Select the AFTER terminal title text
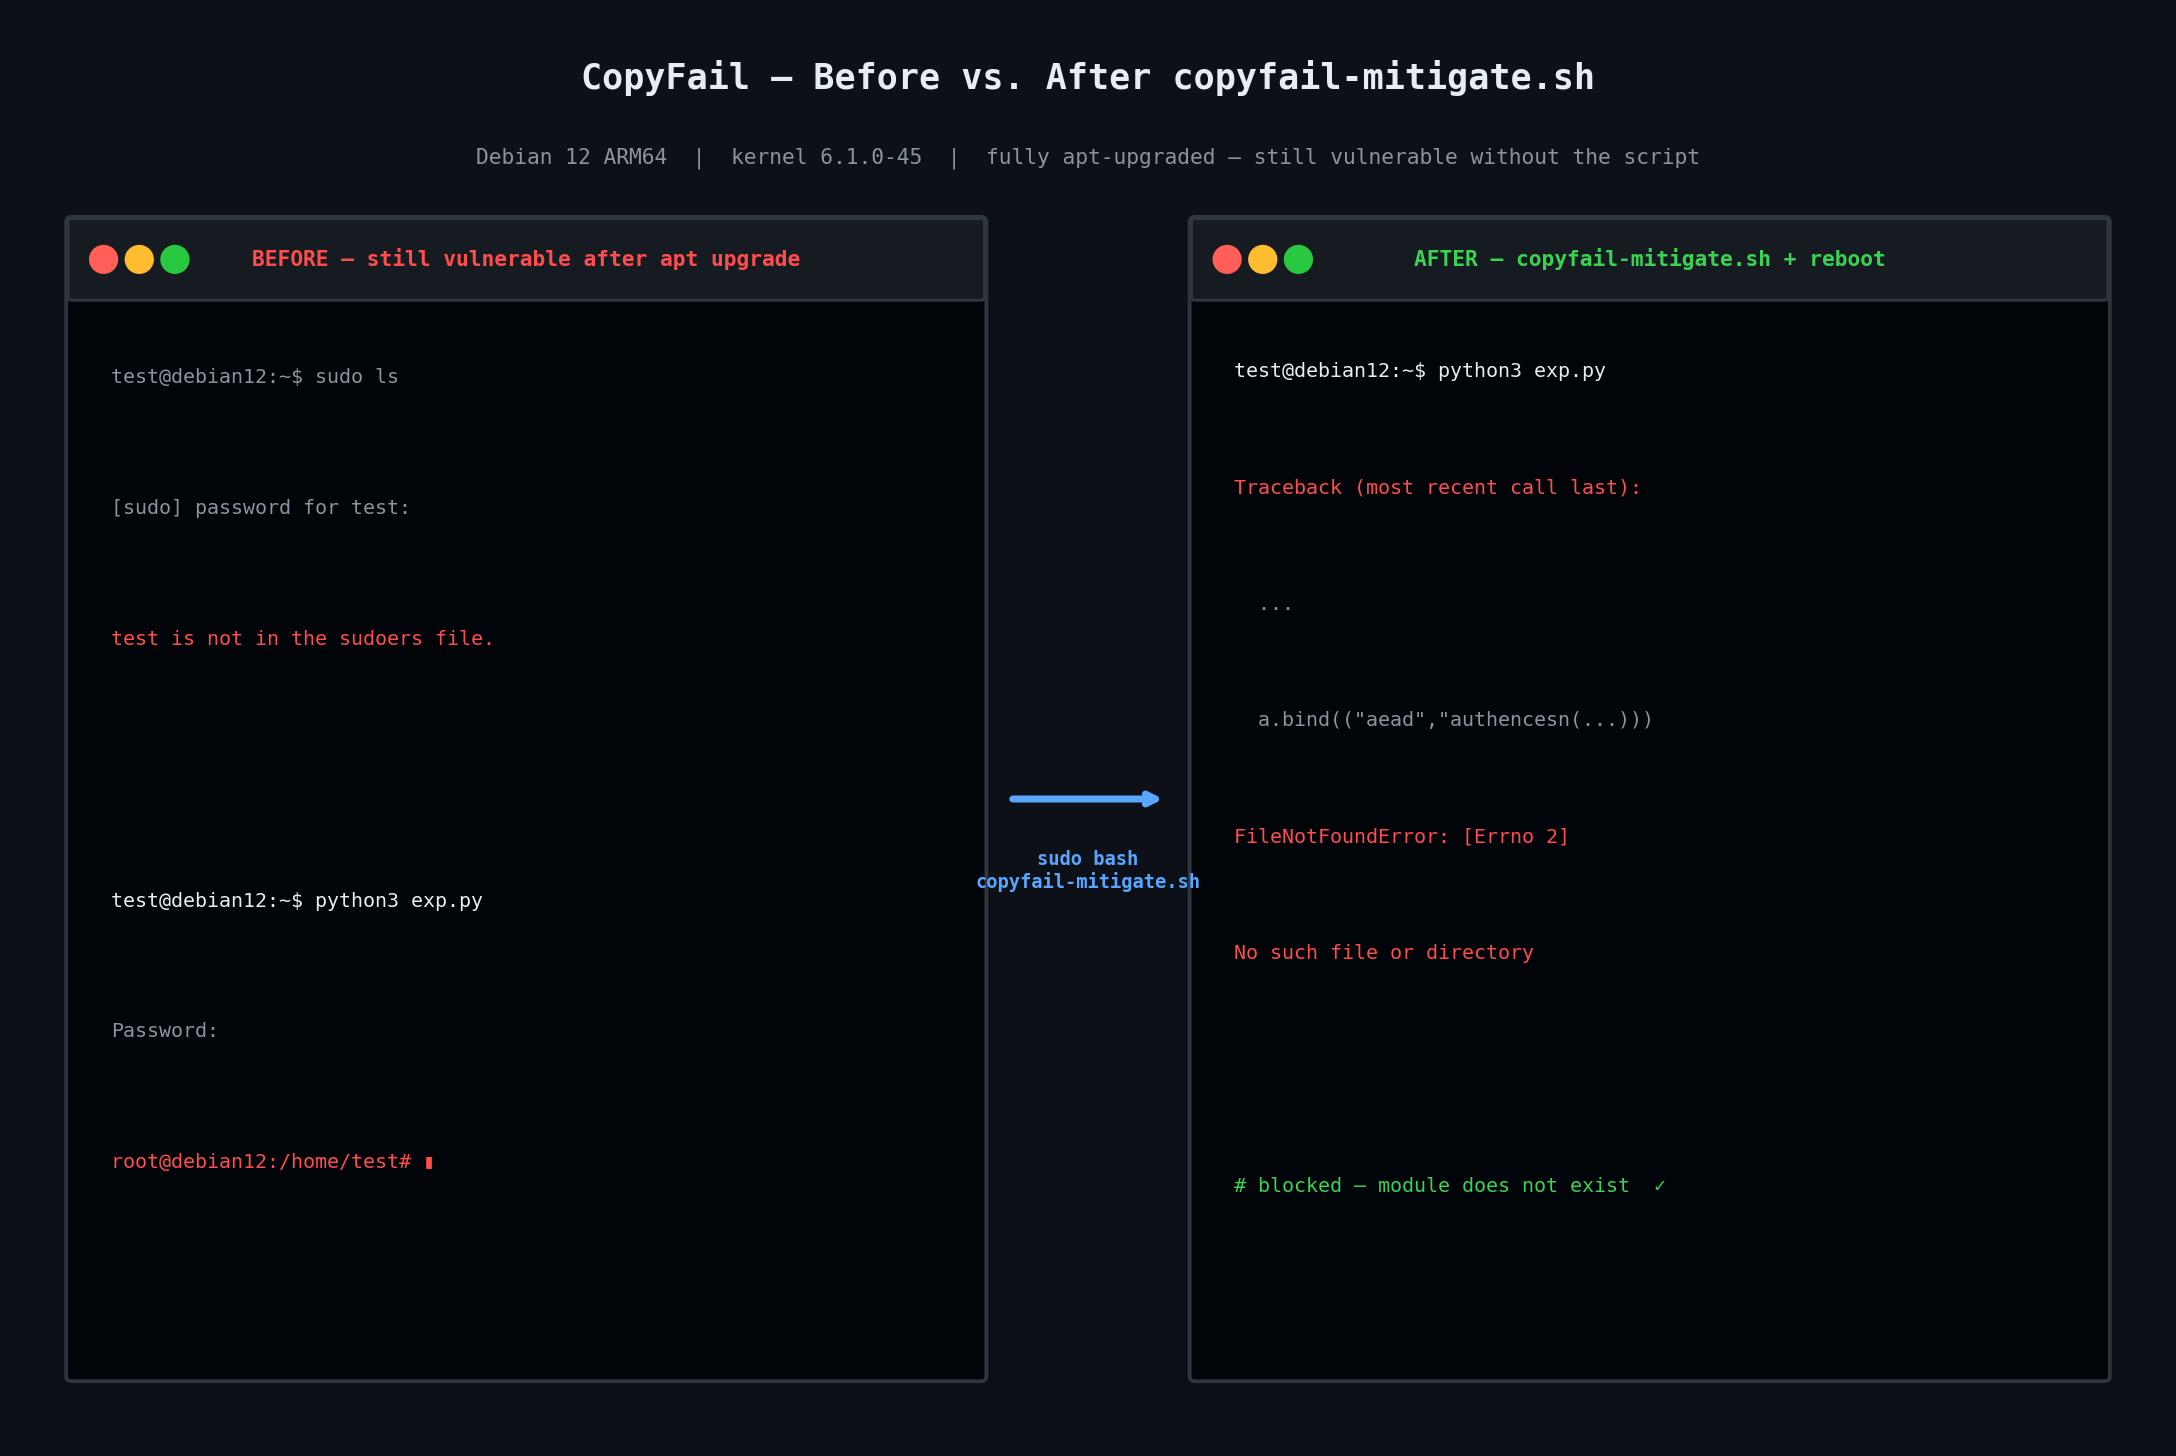 [1649, 259]
